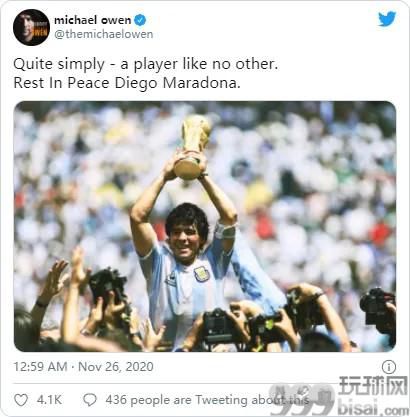410x417 pixels.
Task: Open the Maradona World Cup trophy photo
Action: pos(205,226)
